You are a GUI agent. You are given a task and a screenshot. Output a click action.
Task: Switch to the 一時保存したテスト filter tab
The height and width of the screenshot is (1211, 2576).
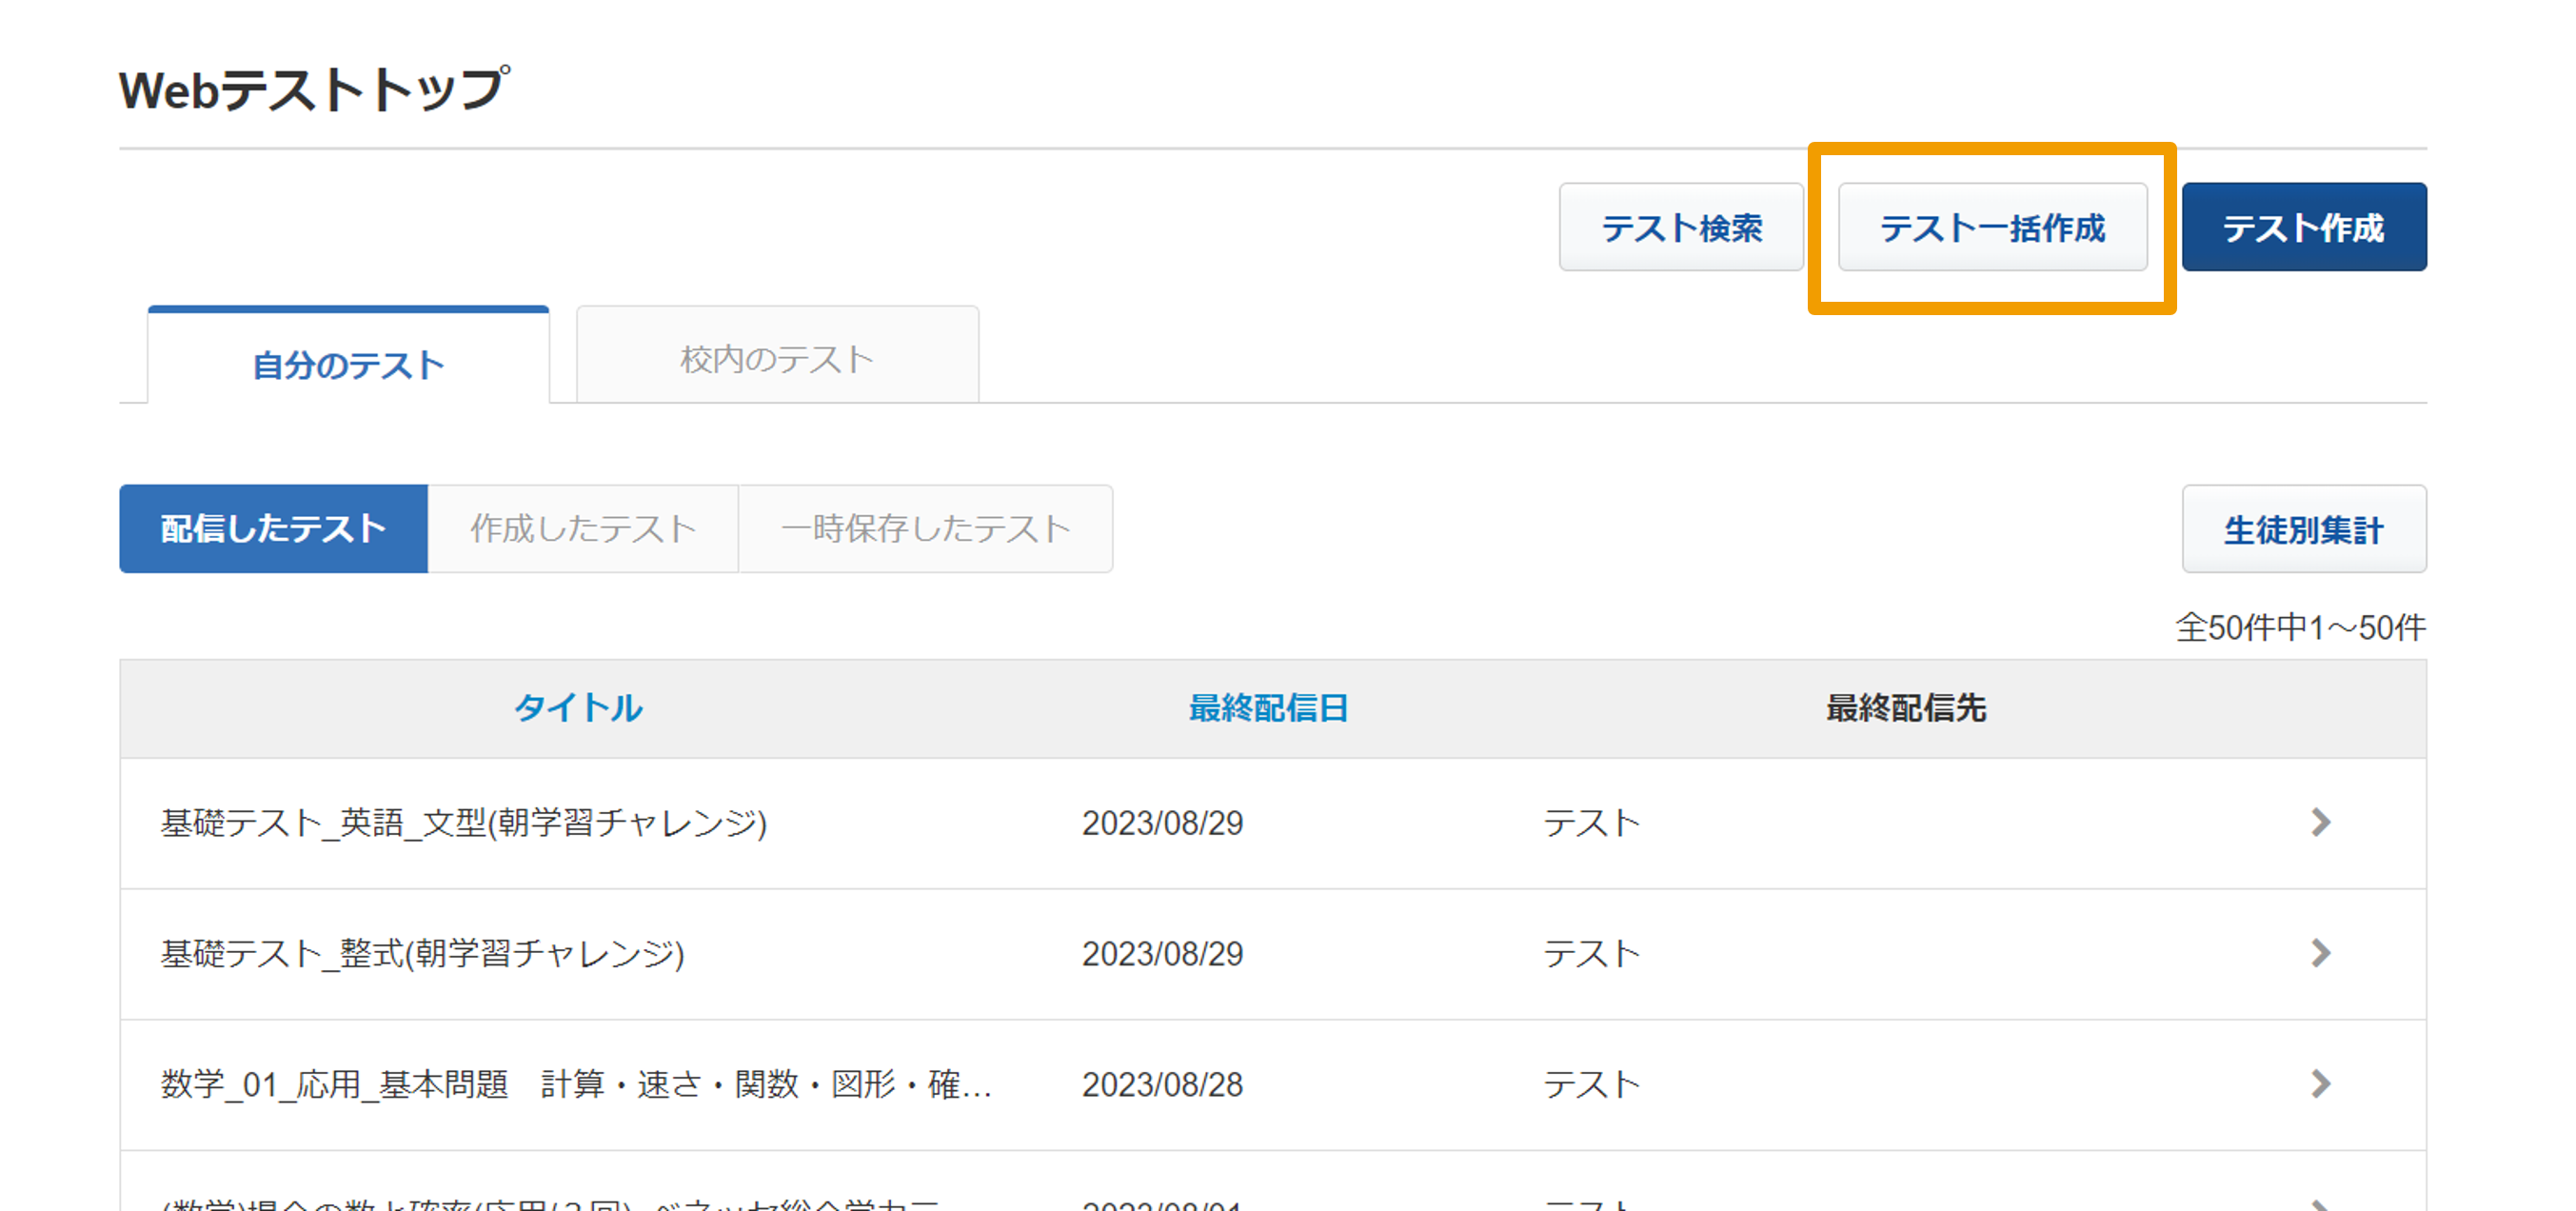pos(926,529)
